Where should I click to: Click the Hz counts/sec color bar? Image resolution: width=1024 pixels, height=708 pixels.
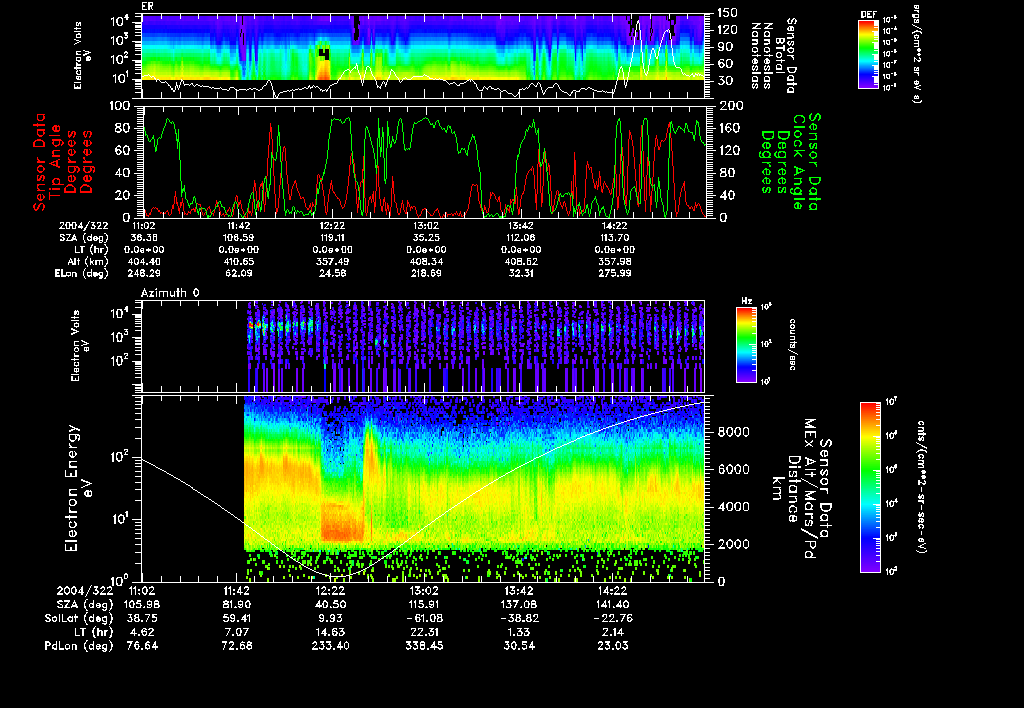coord(746,345)
